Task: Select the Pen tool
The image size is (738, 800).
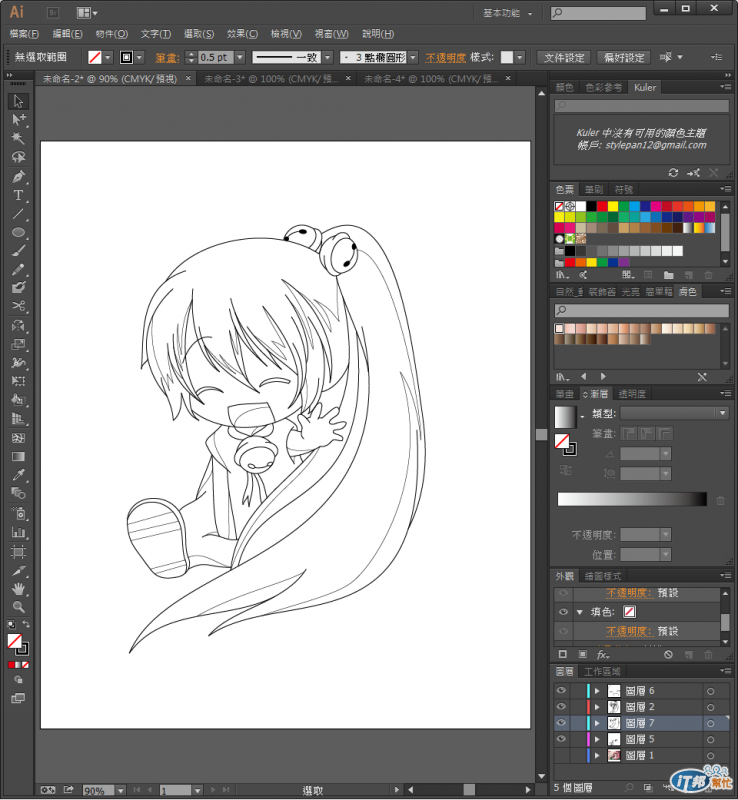Action: click(18, 177)
